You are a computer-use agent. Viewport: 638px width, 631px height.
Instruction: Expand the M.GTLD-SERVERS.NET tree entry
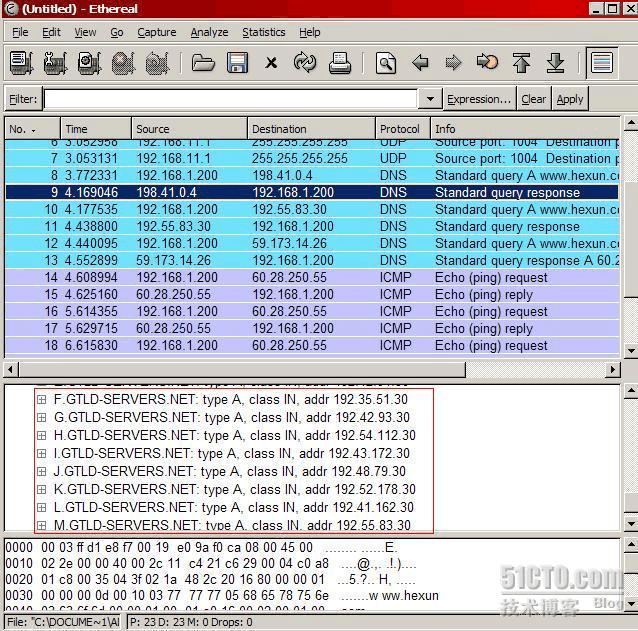click(x=42, y=525)
